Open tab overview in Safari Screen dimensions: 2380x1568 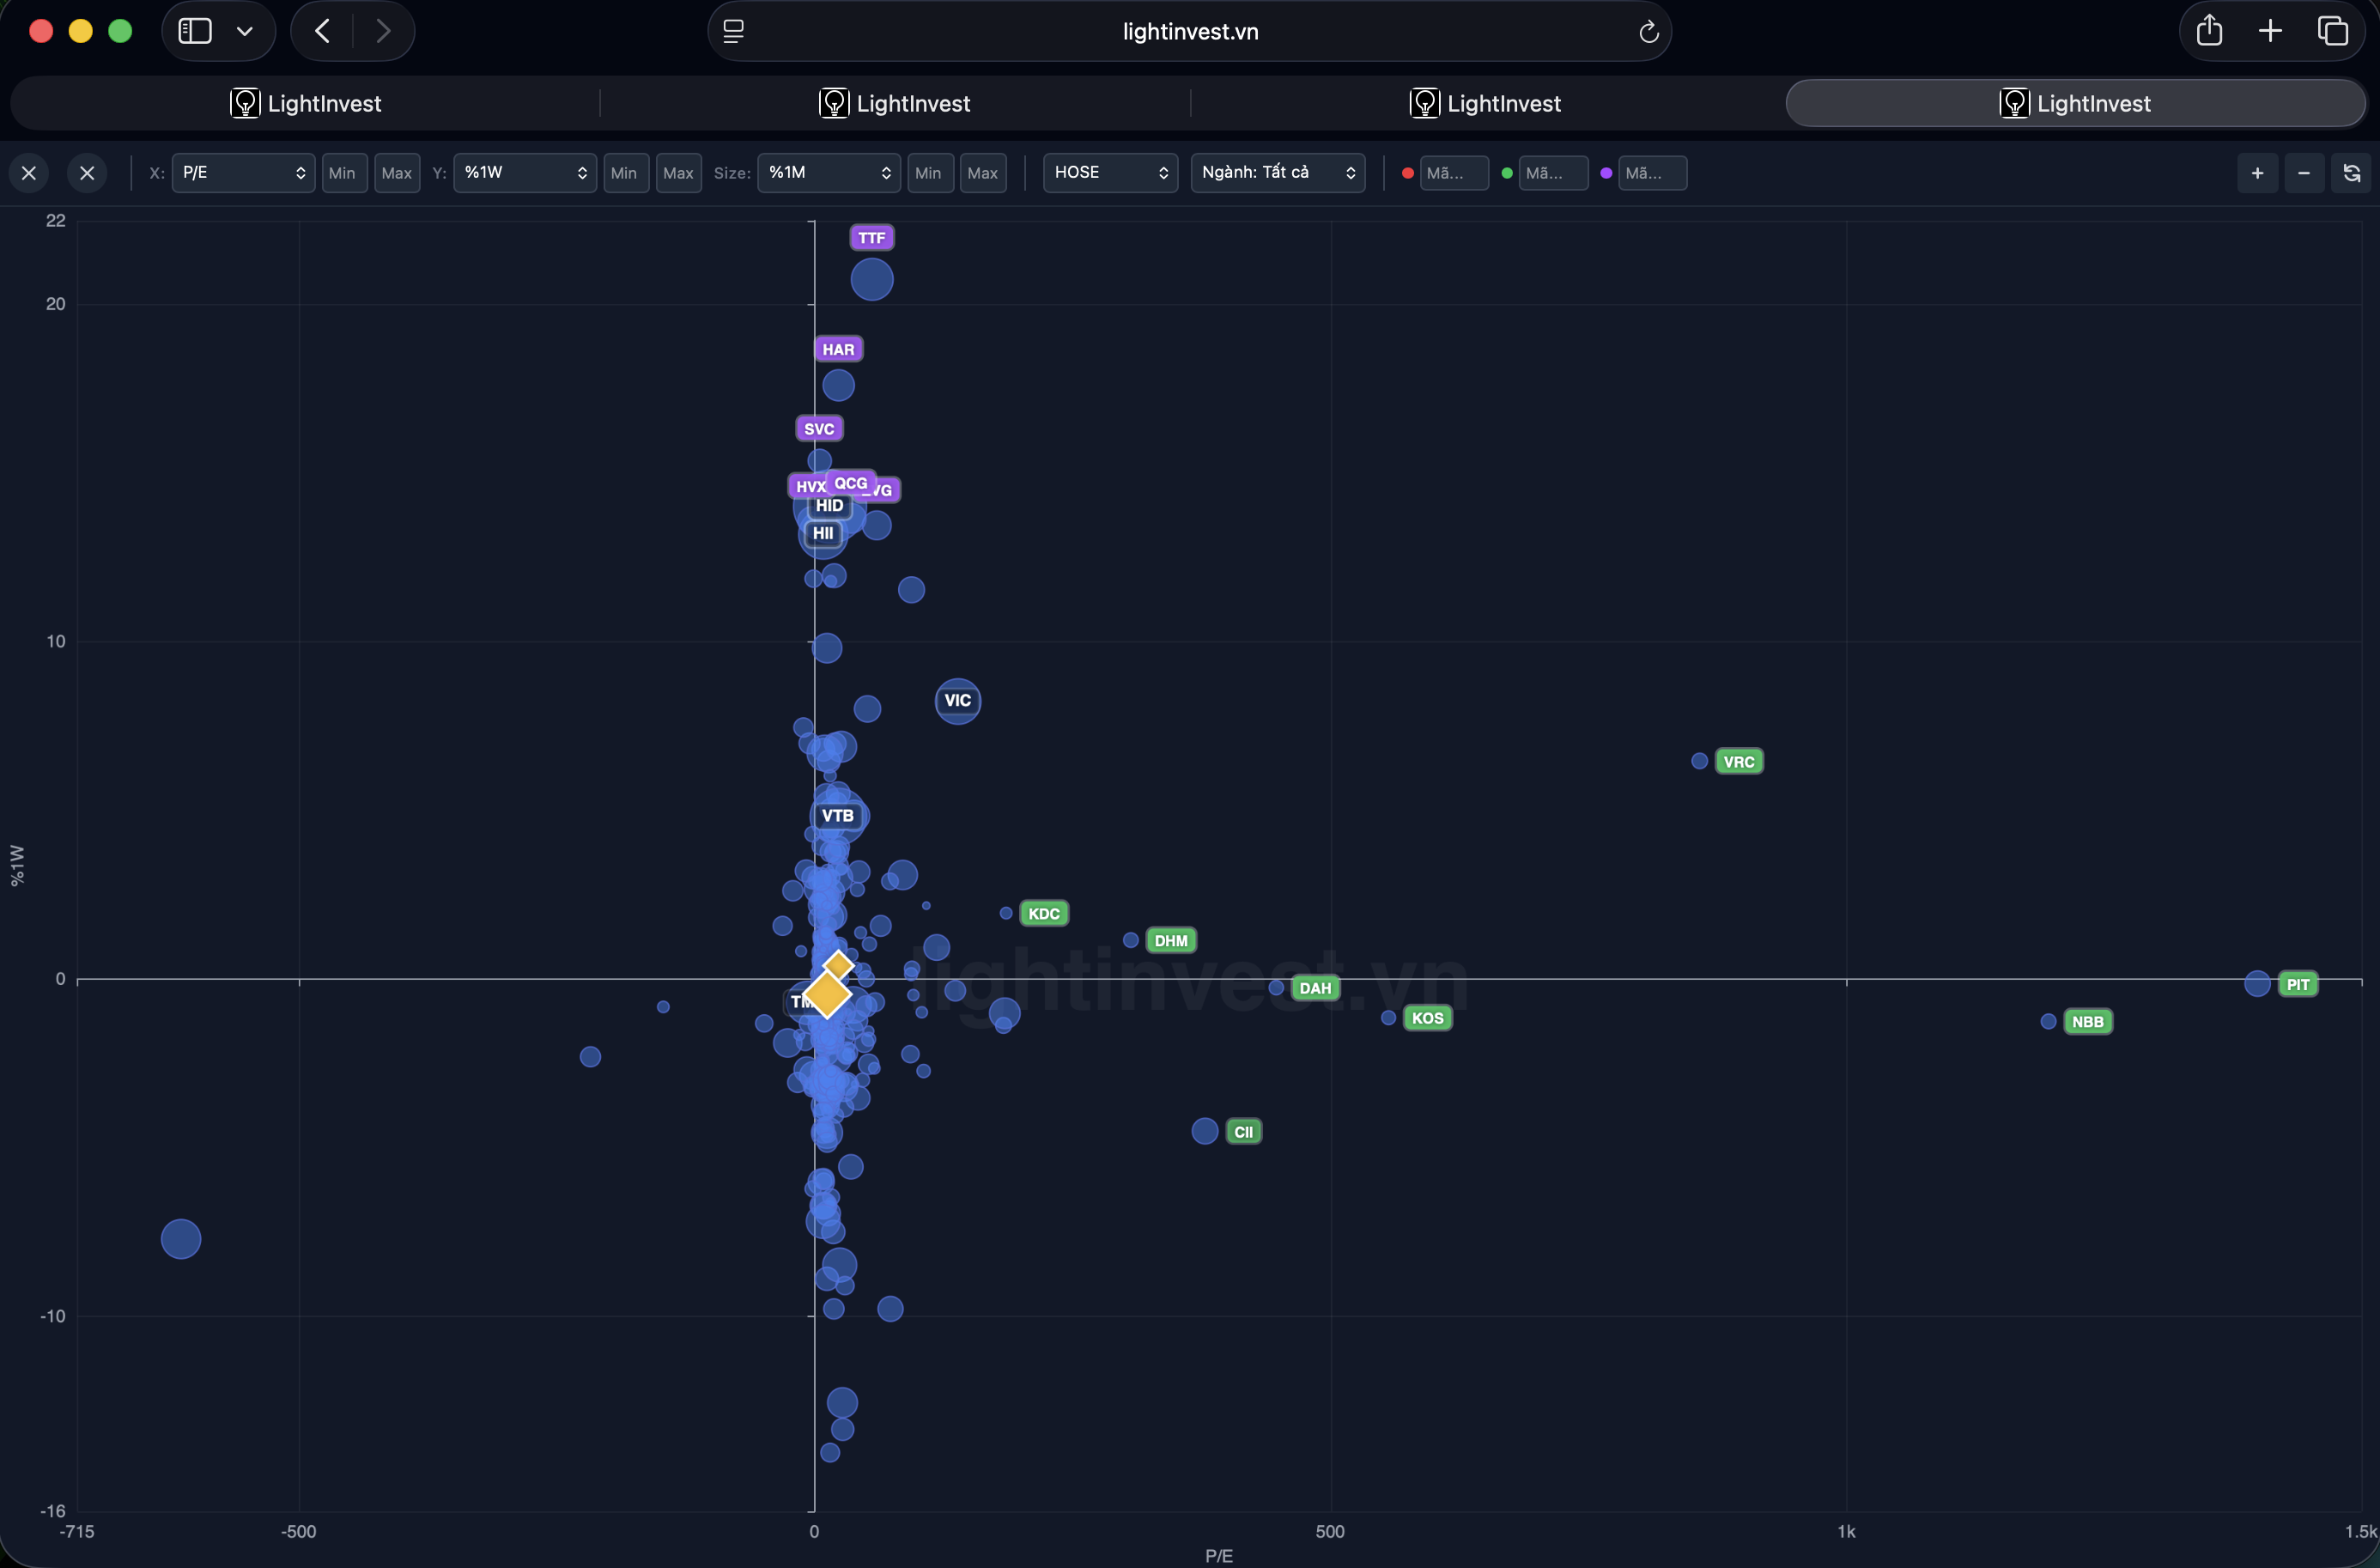(2332, 31)
